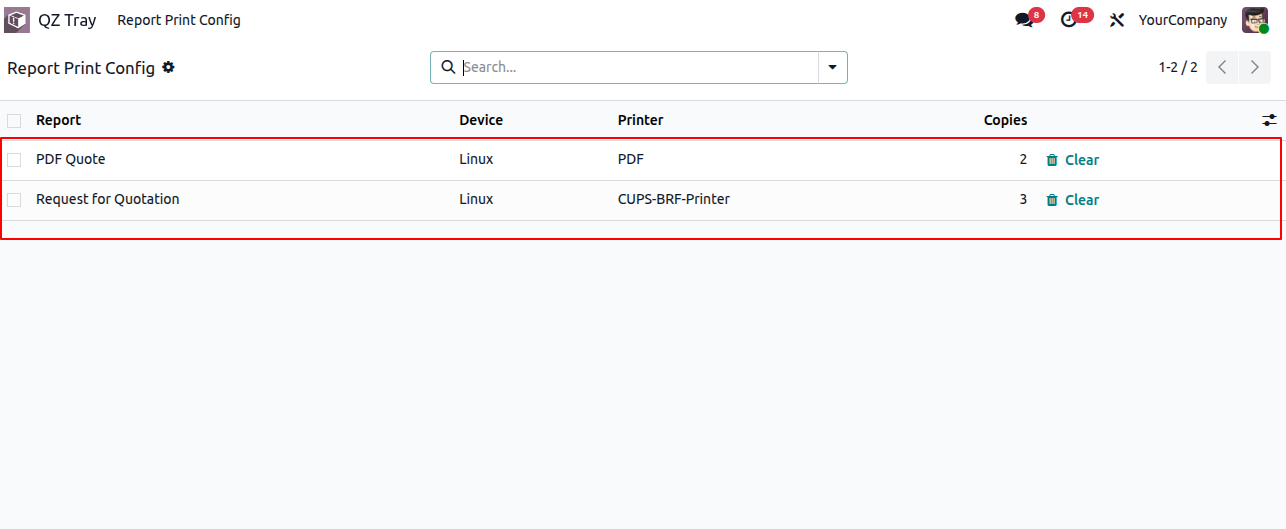This screenshot has height=529, width=1286.
Task: Open the debug tools wrench icon
Action: click(1117, 20)
